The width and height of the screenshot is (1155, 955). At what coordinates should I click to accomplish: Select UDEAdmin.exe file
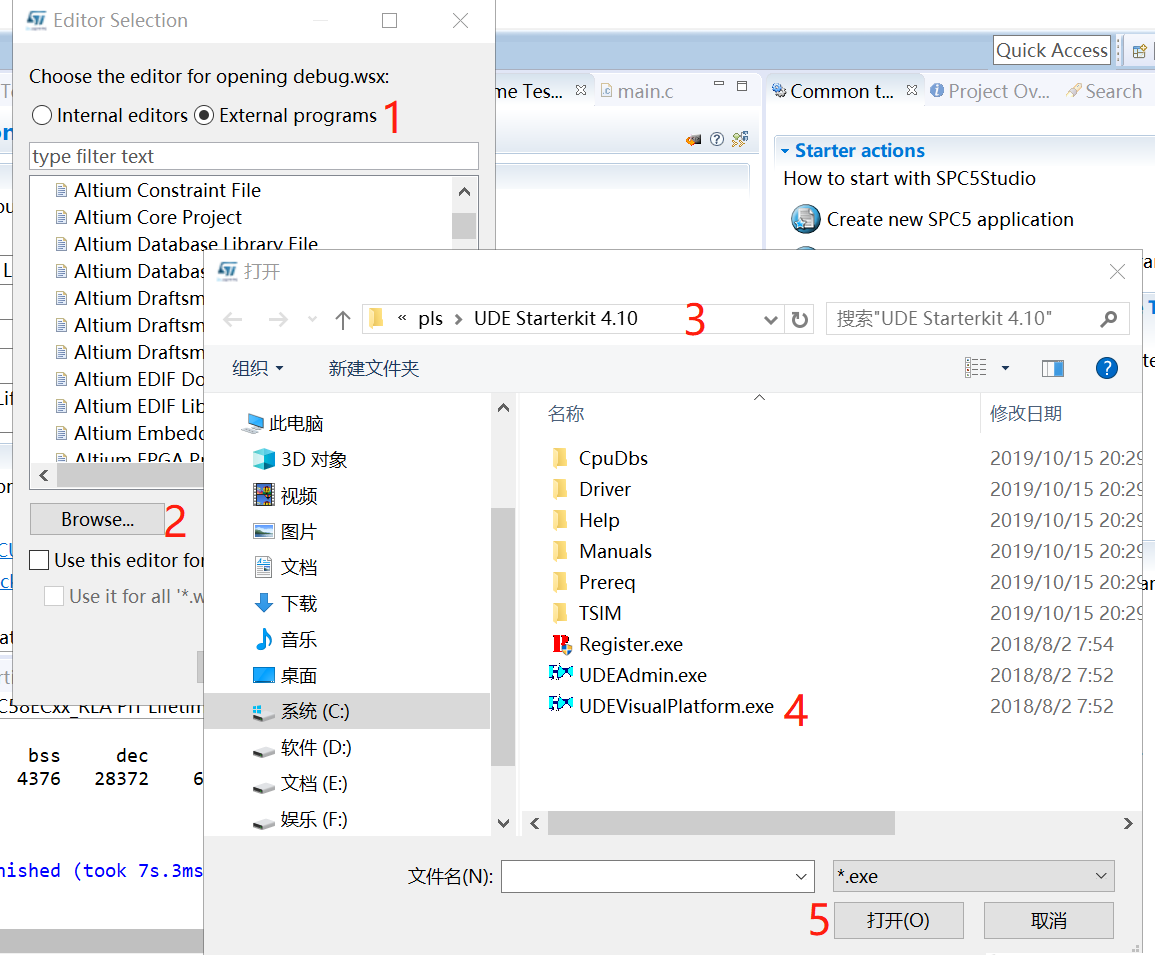[x=628, y=675]
